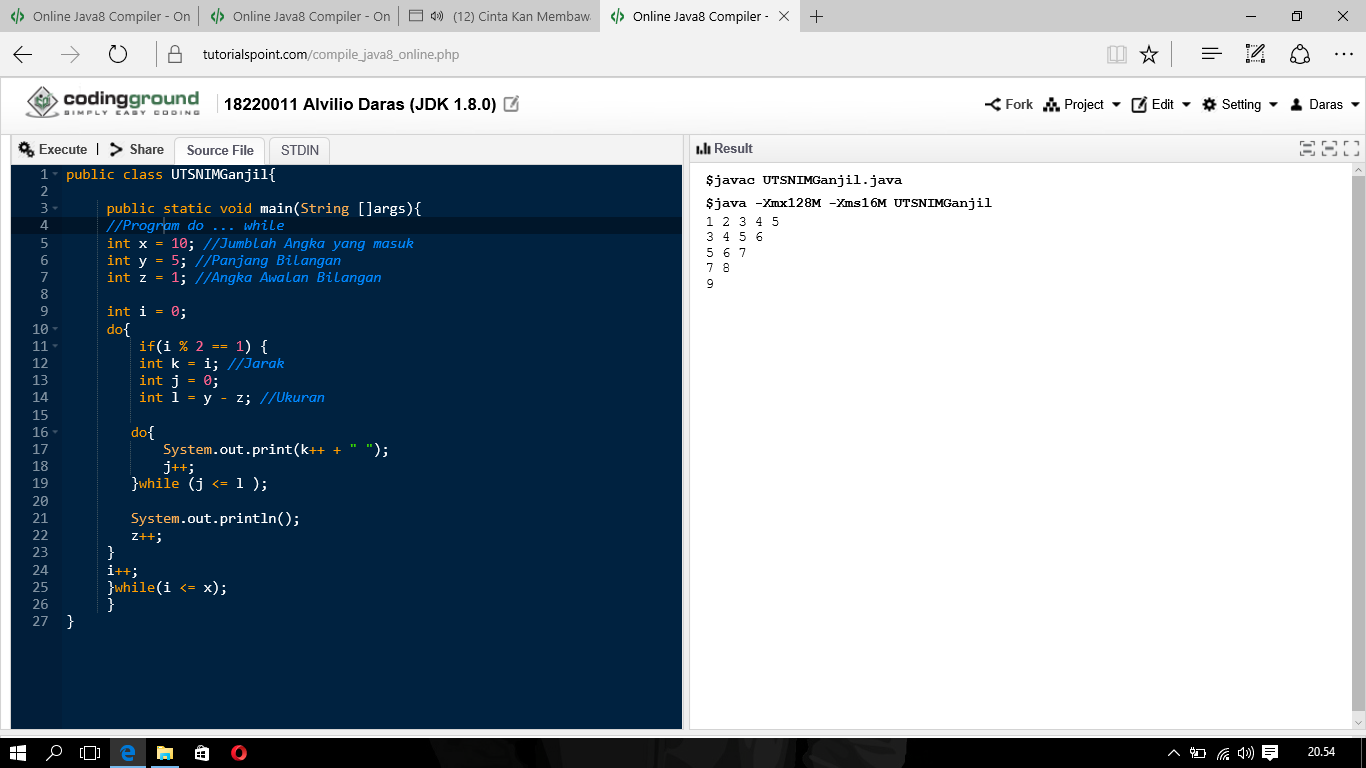Open the Daras user dropdown
This screenshot has height=768, width=1366.
coord(1325,104)
